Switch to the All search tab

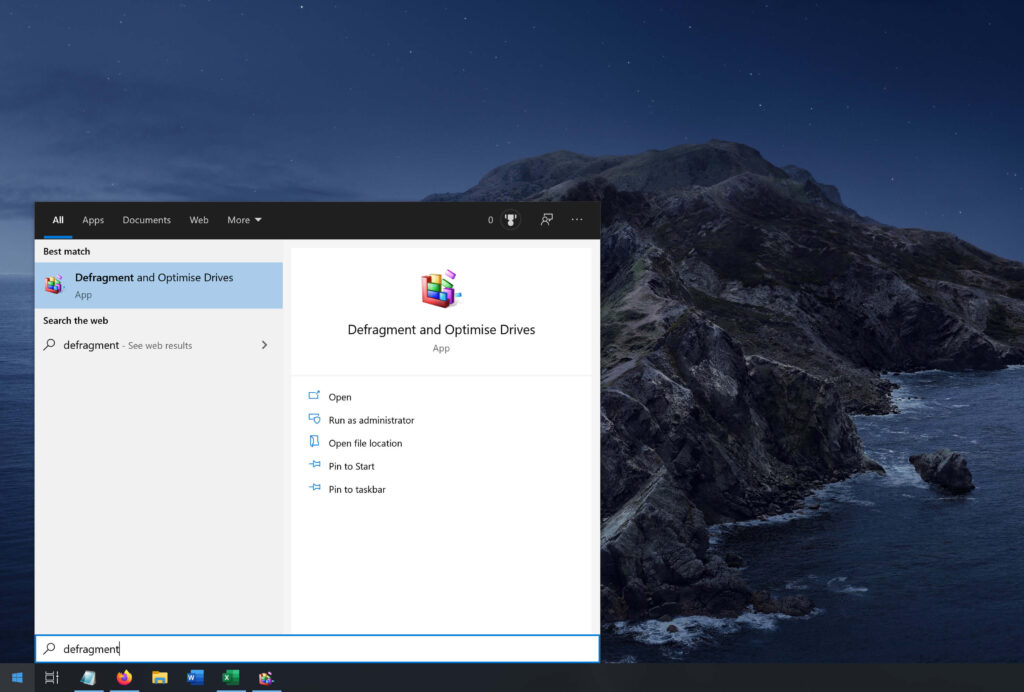58,220
